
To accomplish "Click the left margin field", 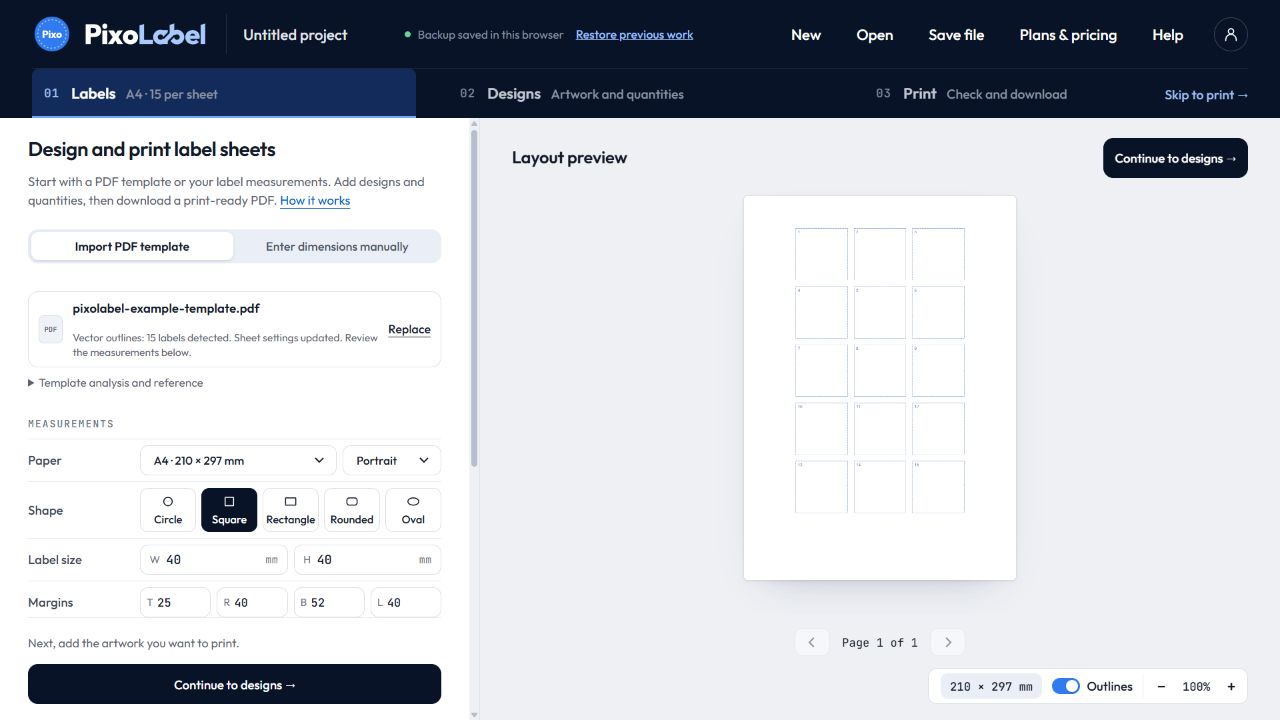I will [x=405, y=603].
